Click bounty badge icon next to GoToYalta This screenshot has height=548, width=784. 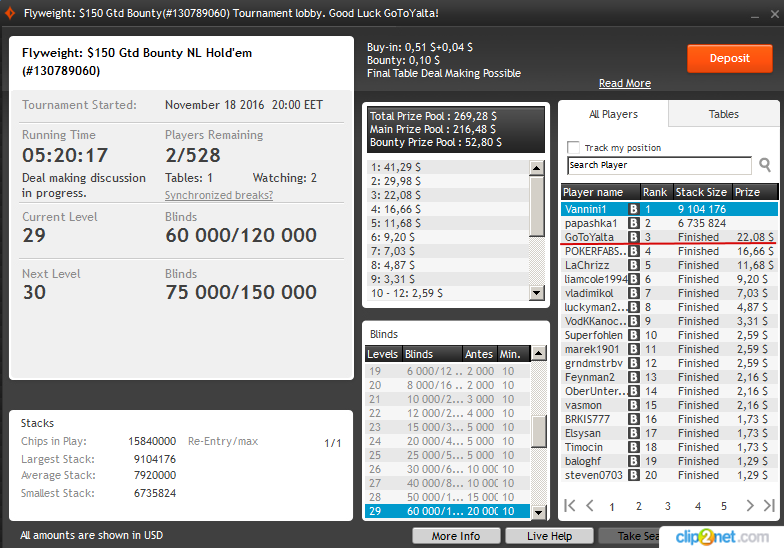click(x=634, y=237)
